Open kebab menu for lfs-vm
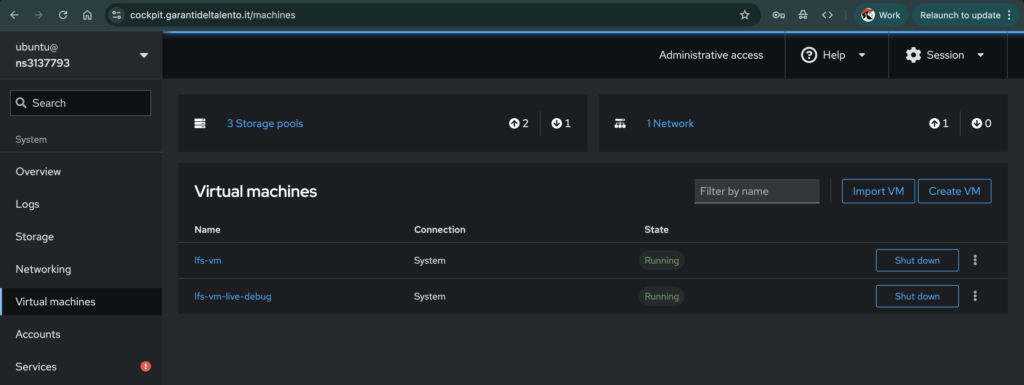Image resolution: width=1024 pixels, height=385 pixels. point(975,260)
